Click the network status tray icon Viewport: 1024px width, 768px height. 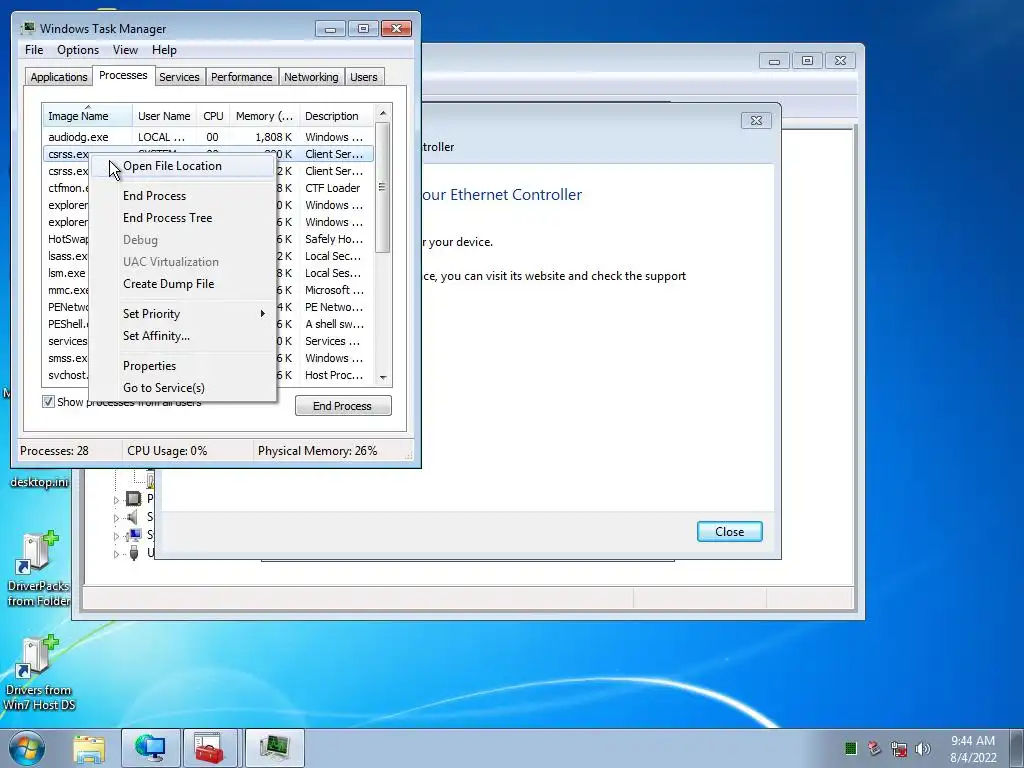[899, 748]
